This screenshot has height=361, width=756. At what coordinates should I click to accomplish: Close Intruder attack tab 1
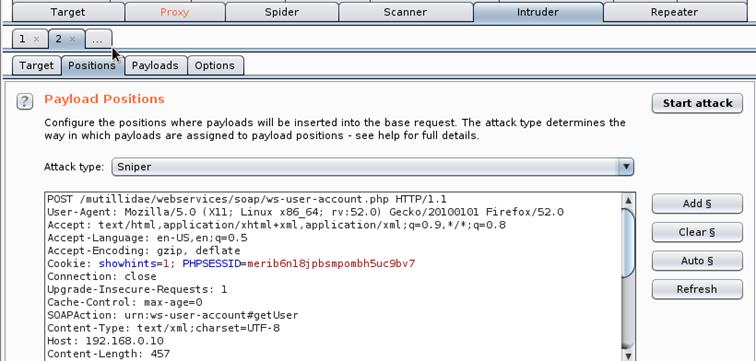click(x=36, y=40)
